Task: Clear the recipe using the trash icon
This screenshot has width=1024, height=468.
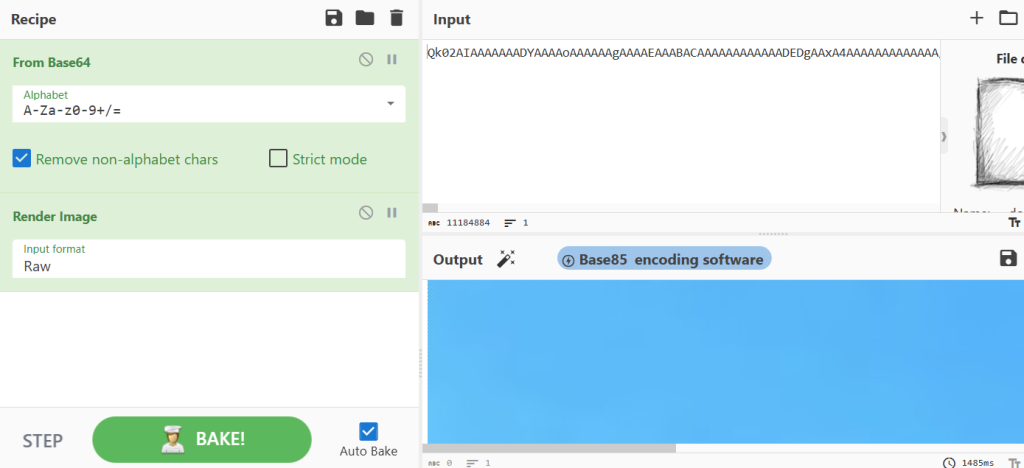Action: 397,18
